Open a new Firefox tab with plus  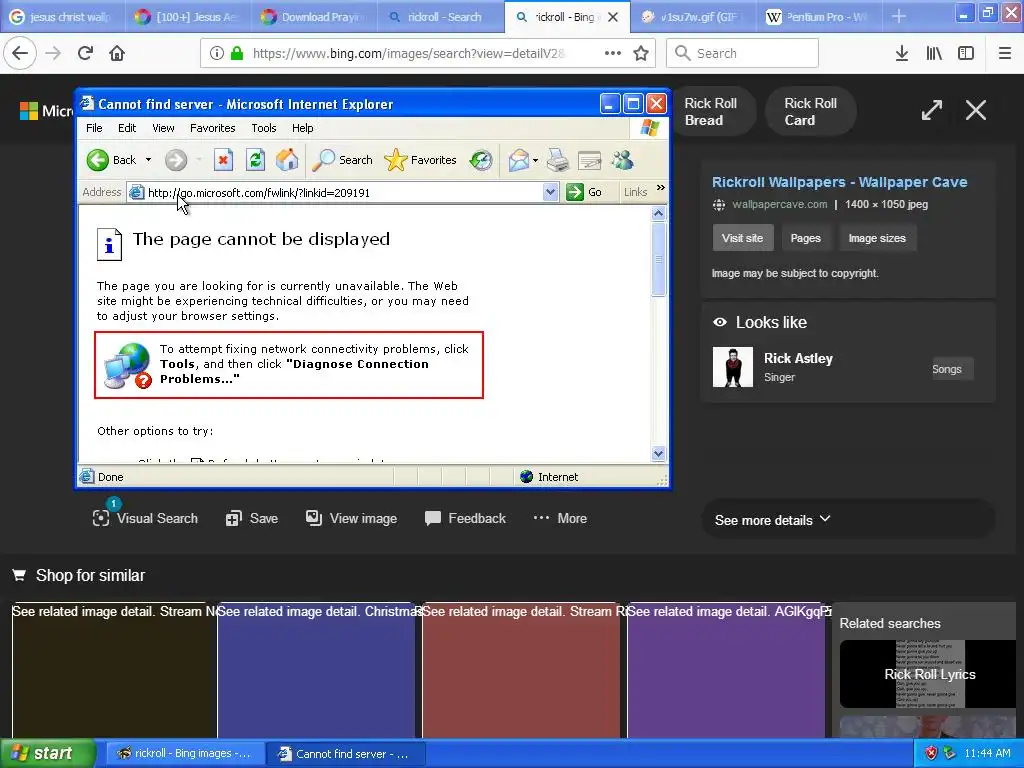[899, 16]
